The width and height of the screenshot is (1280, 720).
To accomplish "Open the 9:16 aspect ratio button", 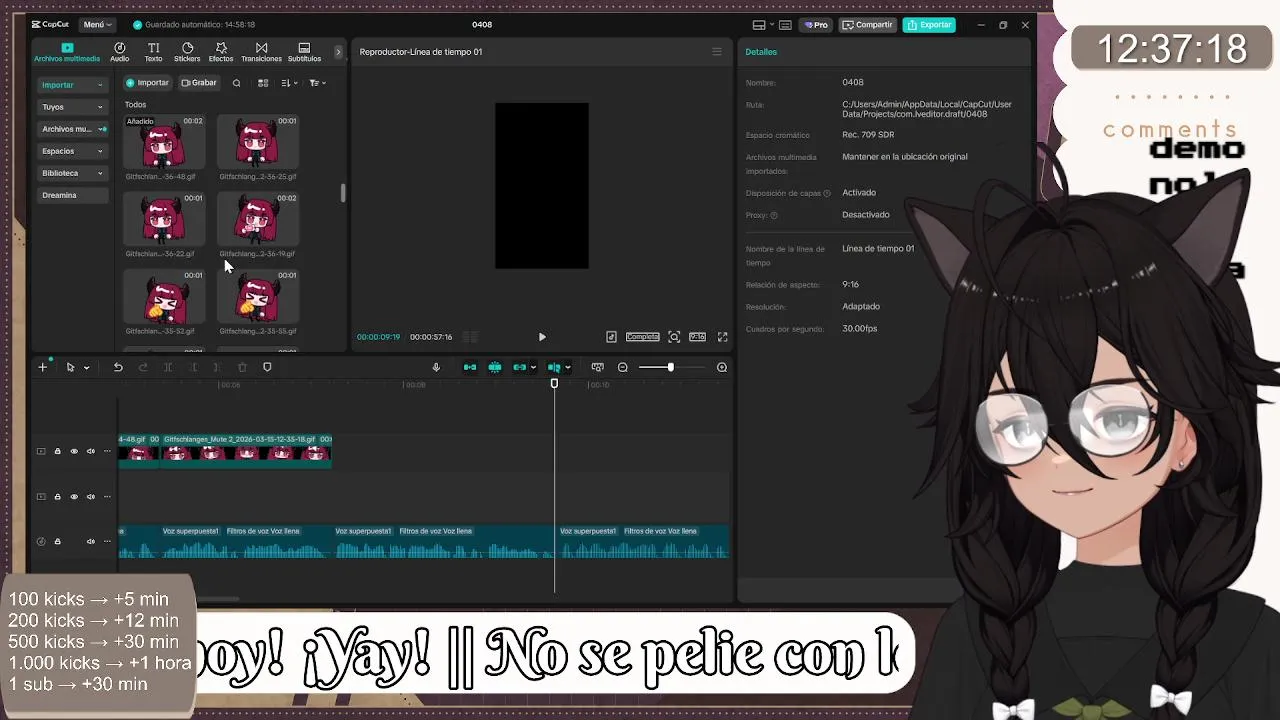I will [x=697, y=337].
